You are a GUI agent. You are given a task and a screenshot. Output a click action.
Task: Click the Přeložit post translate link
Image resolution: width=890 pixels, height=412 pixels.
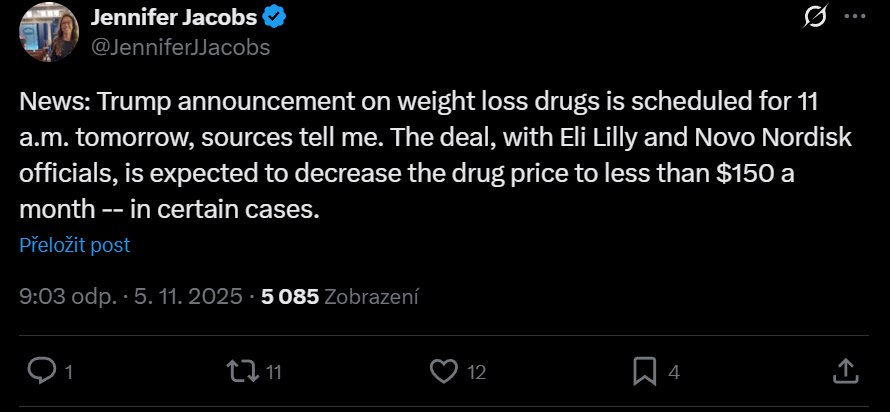coord(75,245)
